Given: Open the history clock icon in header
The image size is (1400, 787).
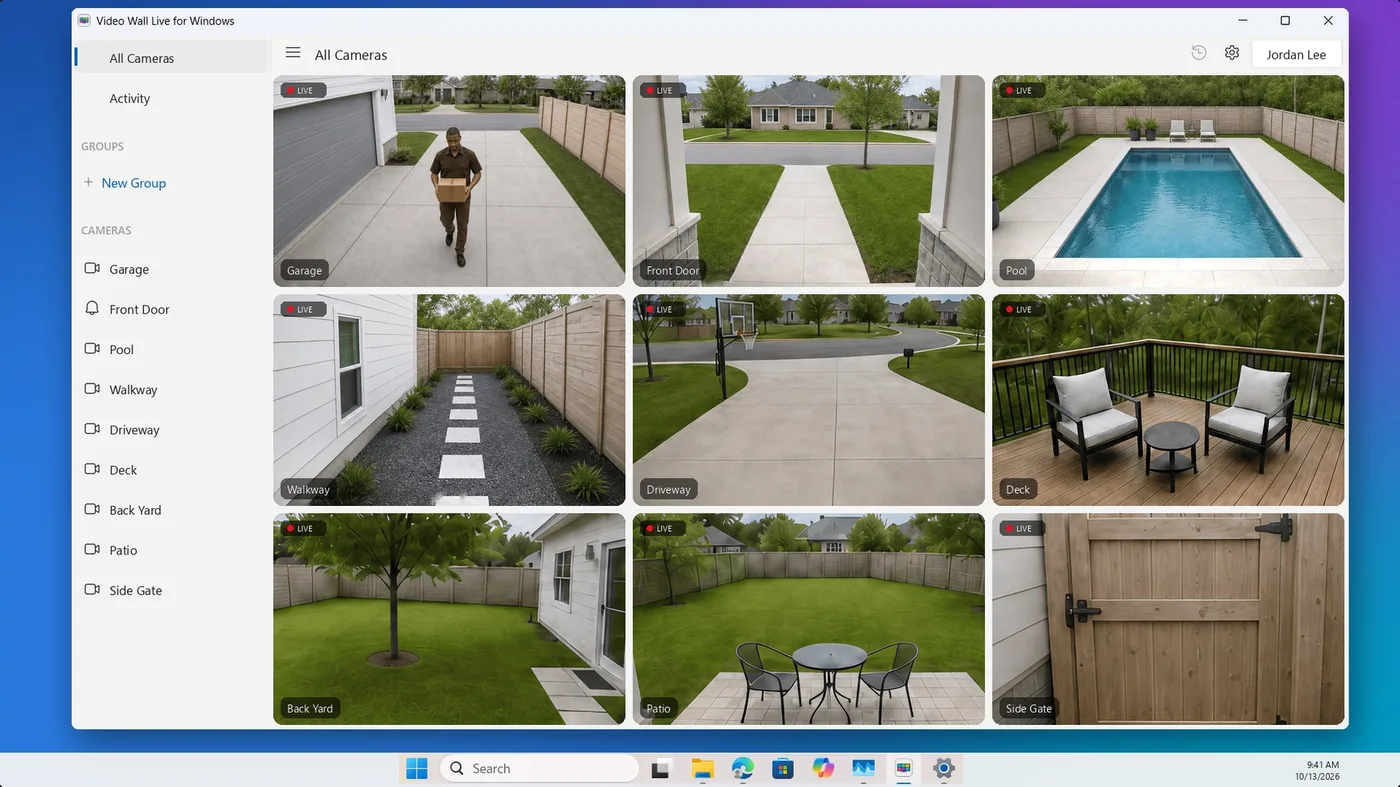Looking at the screenshot, I should point(1199,53).
